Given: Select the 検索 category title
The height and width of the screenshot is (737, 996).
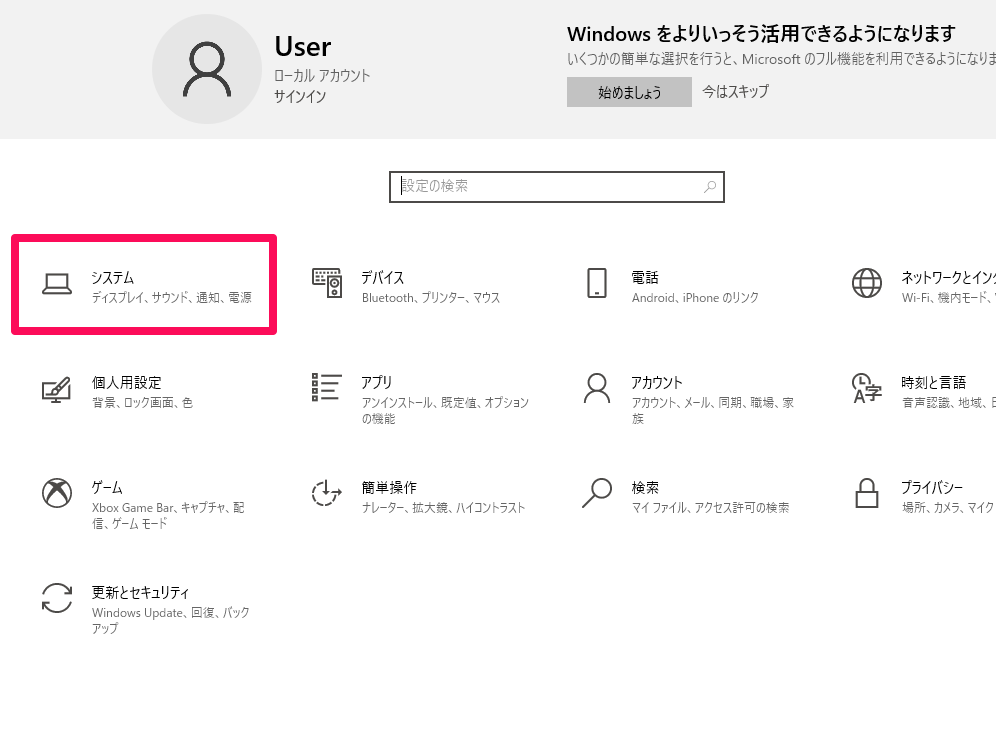Looking at the screenshot, I should point(645,487).
